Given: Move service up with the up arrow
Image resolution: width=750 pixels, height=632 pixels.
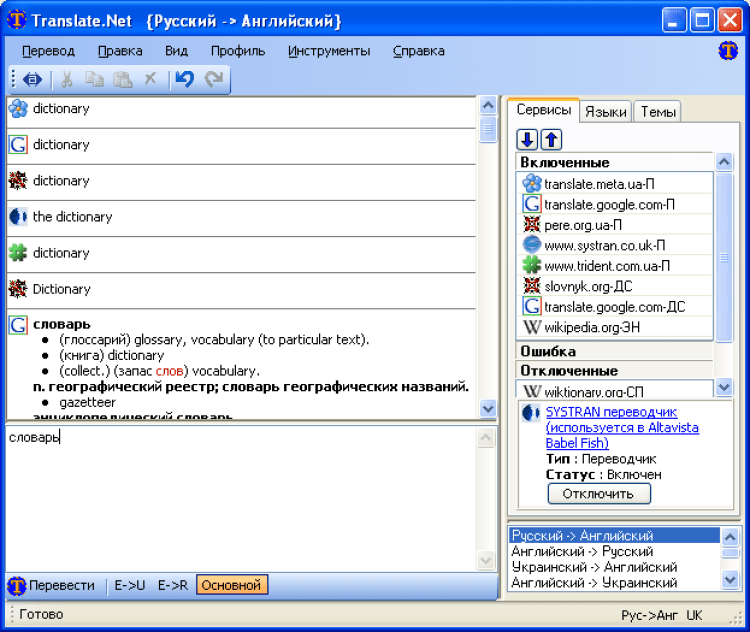Looking at the screenshot, I should 551,140.
